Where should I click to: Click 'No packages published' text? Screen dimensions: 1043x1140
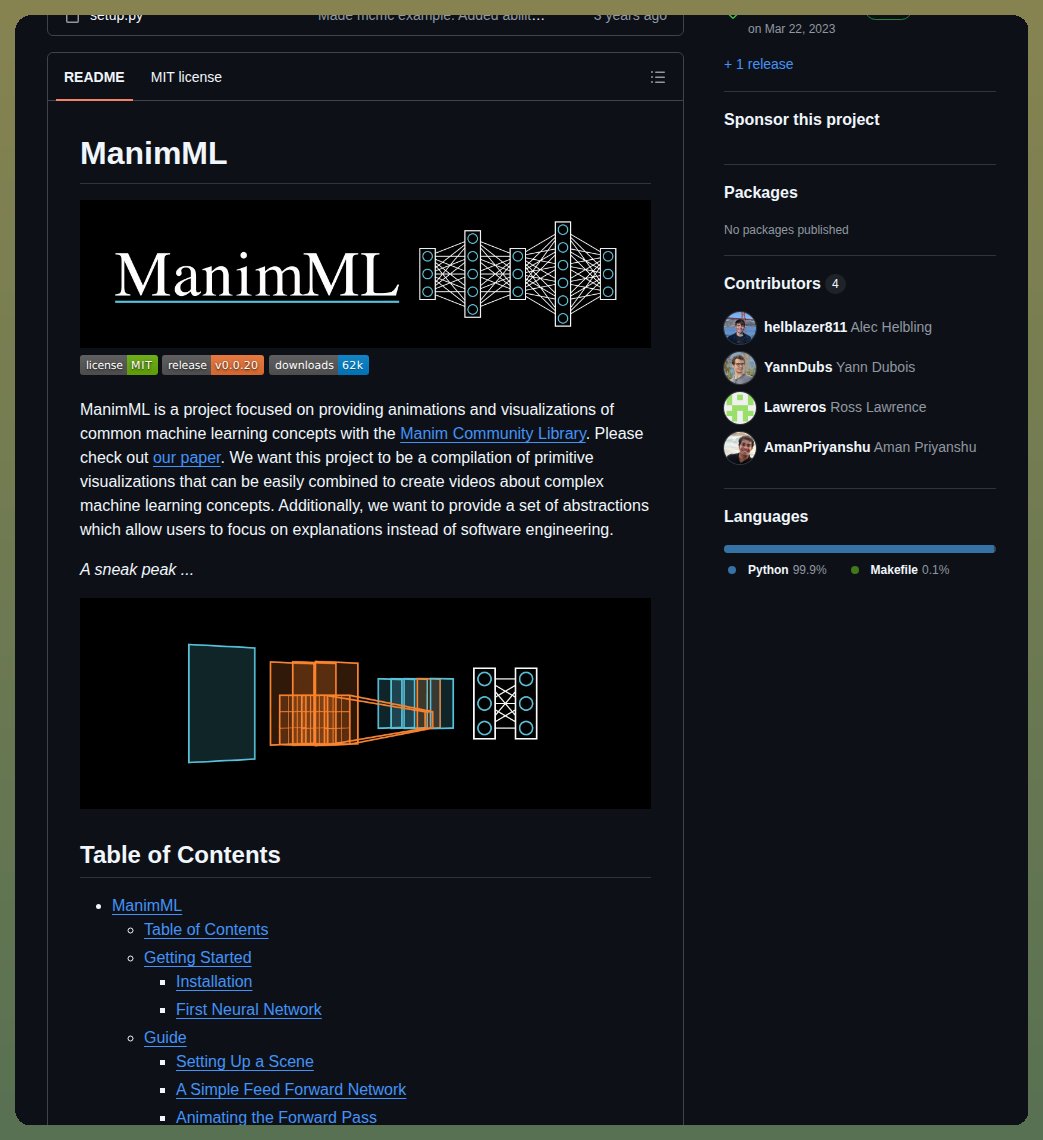786,230
